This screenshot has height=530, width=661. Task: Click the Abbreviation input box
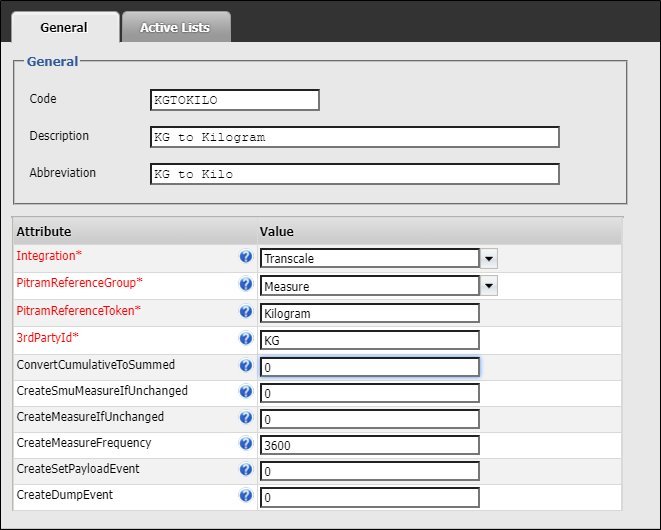[x=354, y=174]
